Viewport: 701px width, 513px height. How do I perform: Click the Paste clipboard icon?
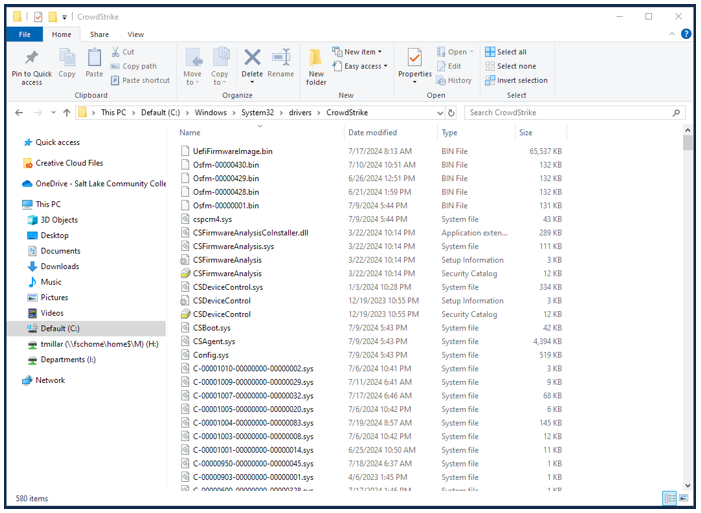[94, 58]
